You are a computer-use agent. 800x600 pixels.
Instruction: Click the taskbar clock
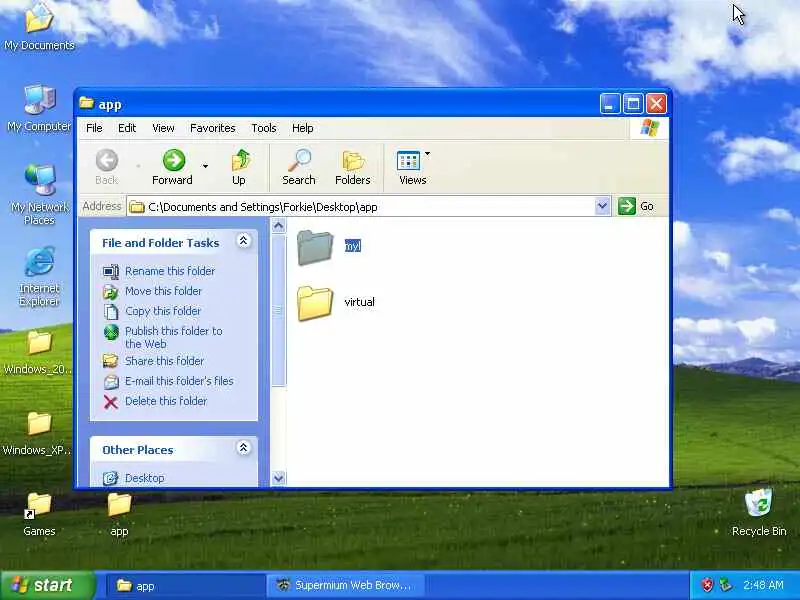click(x=763, y=585)
